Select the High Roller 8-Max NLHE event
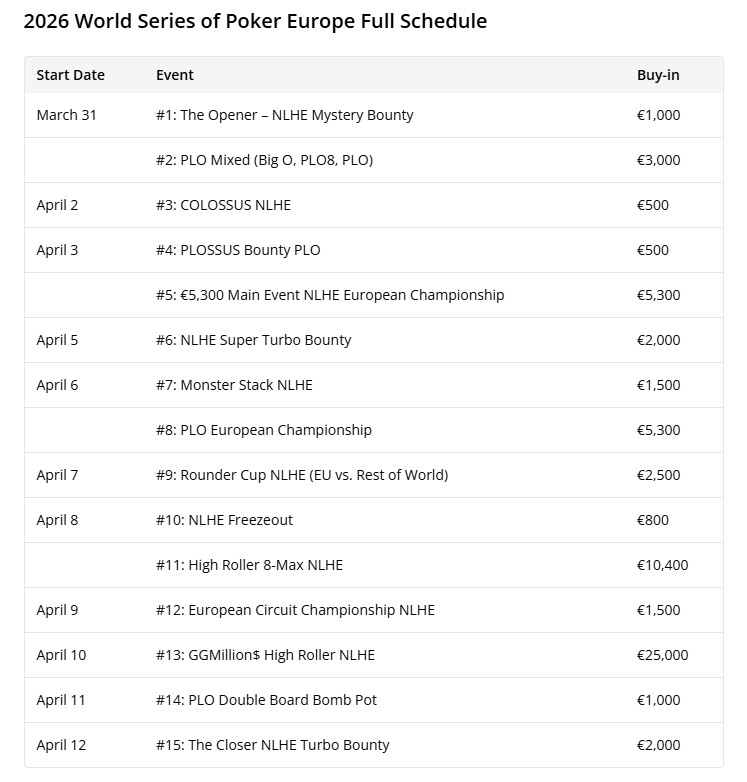The height and width of the screenshot is (782, 747). click(x=249, y=565)
